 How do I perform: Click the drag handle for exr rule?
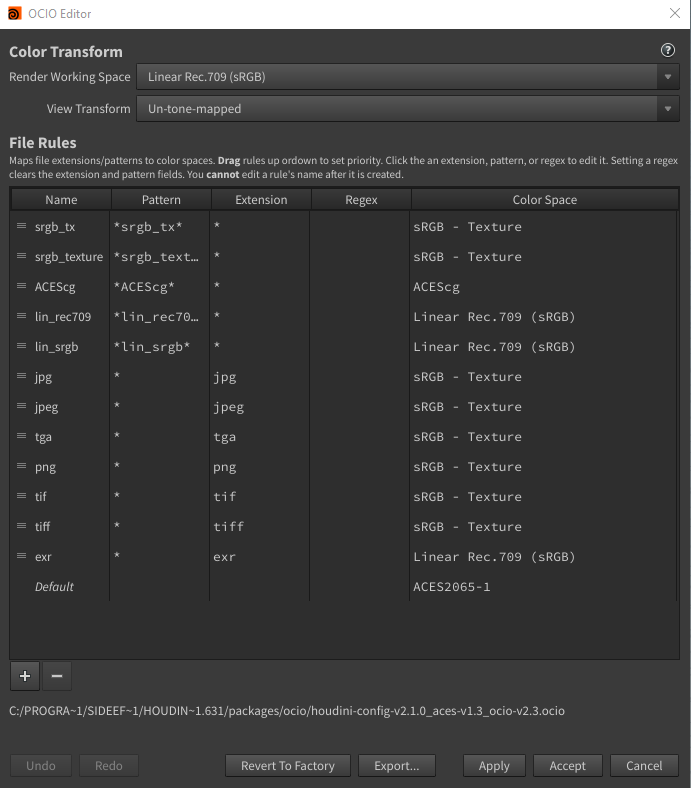22,556
